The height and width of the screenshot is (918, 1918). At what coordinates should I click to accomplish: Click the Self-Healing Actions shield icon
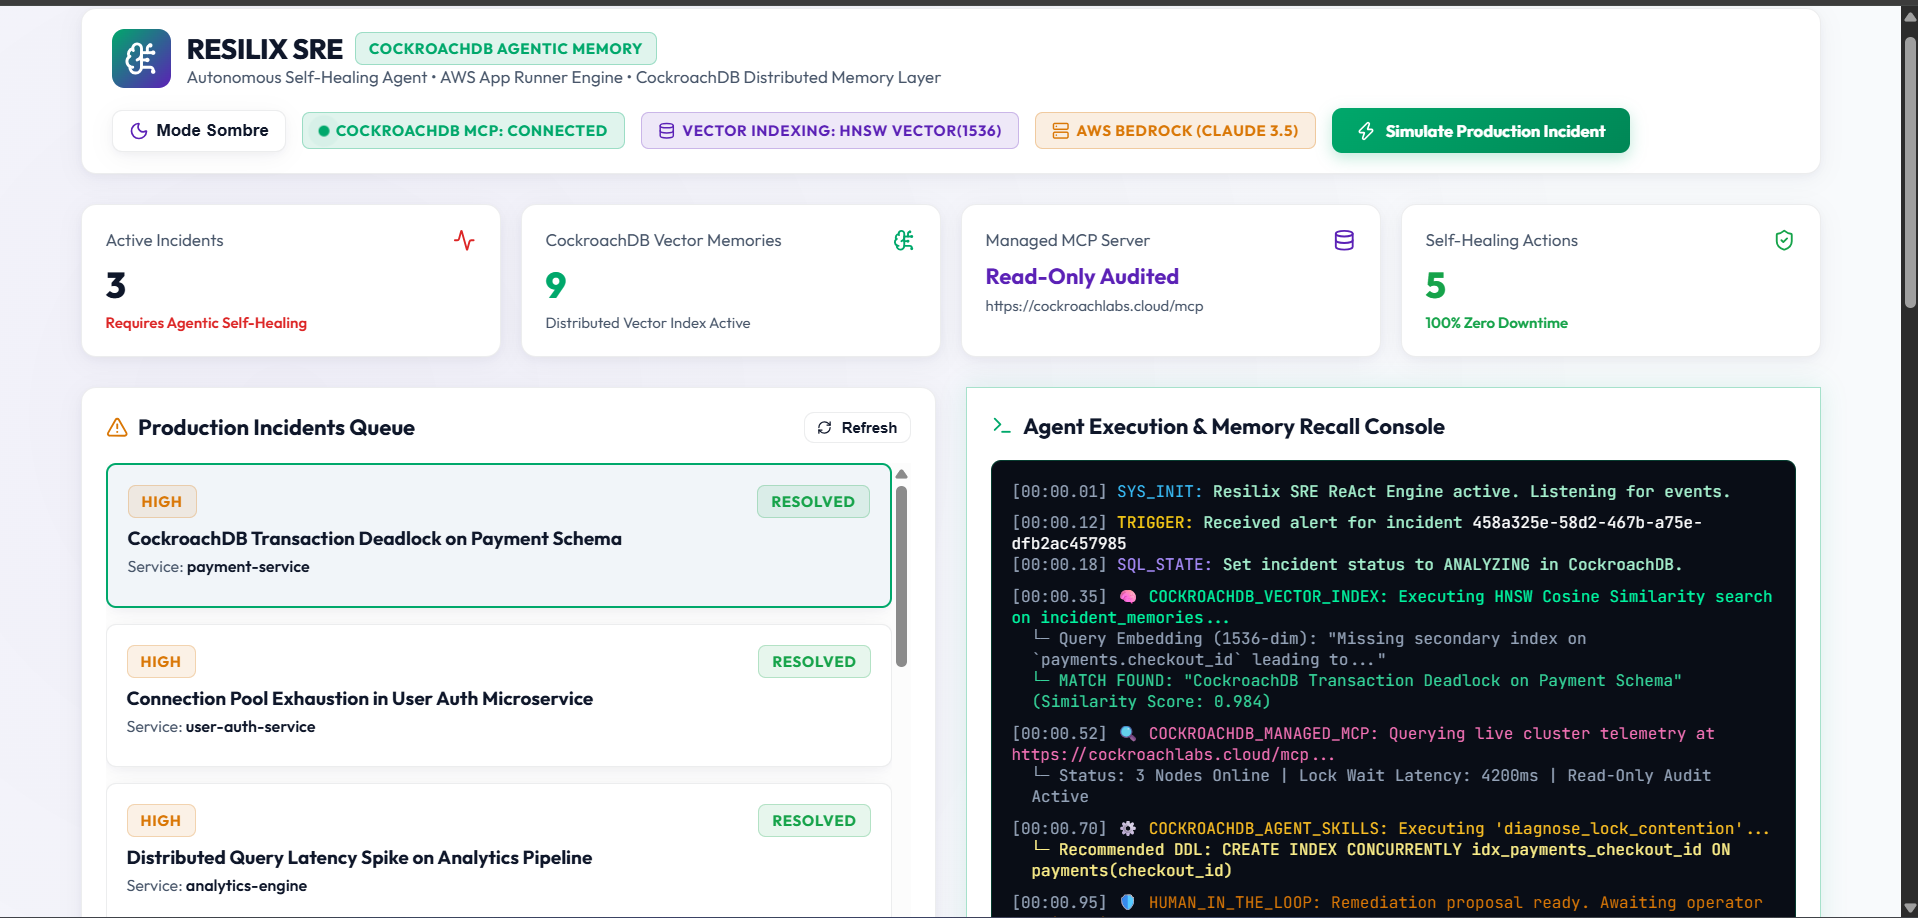[1784, 240]
